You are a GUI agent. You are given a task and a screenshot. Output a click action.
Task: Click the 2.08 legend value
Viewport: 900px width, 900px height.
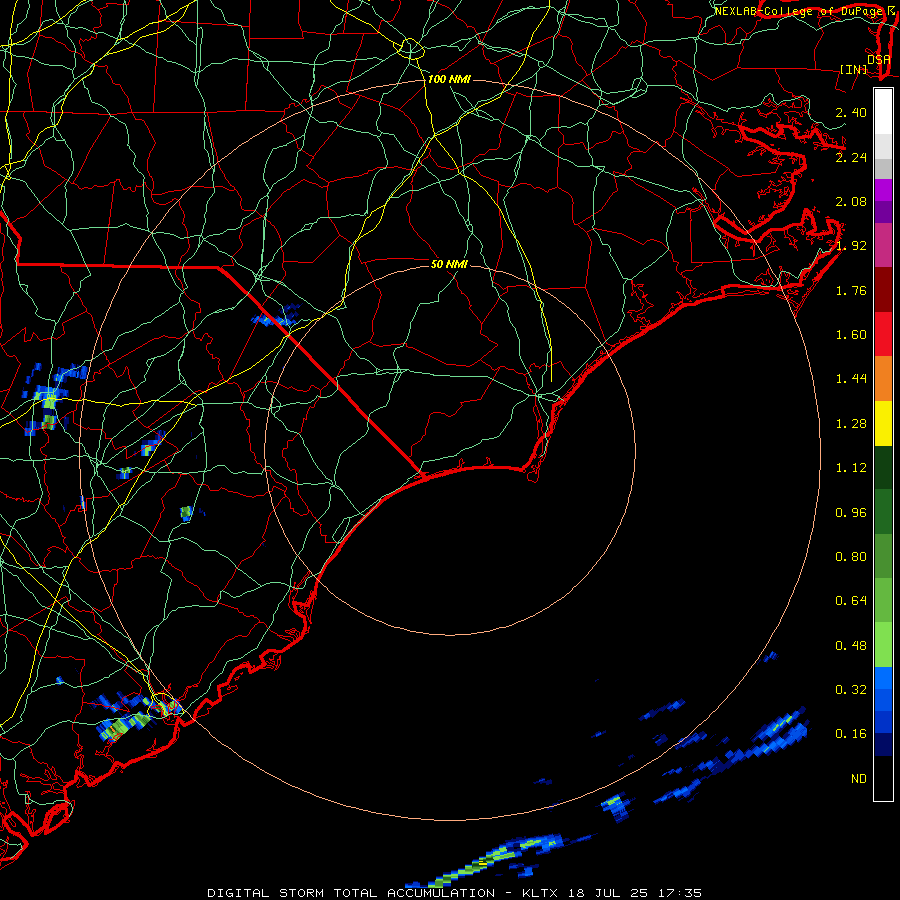(x=851, y=201)
